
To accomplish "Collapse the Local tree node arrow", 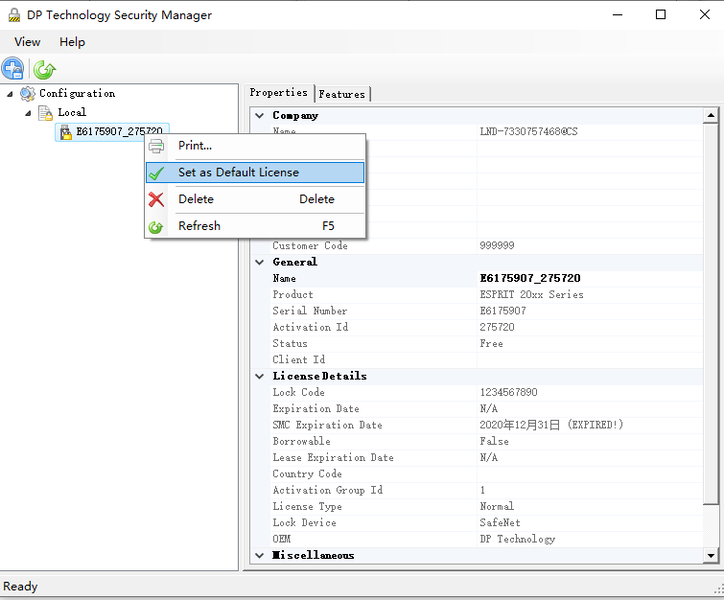I will click(28, 113).
